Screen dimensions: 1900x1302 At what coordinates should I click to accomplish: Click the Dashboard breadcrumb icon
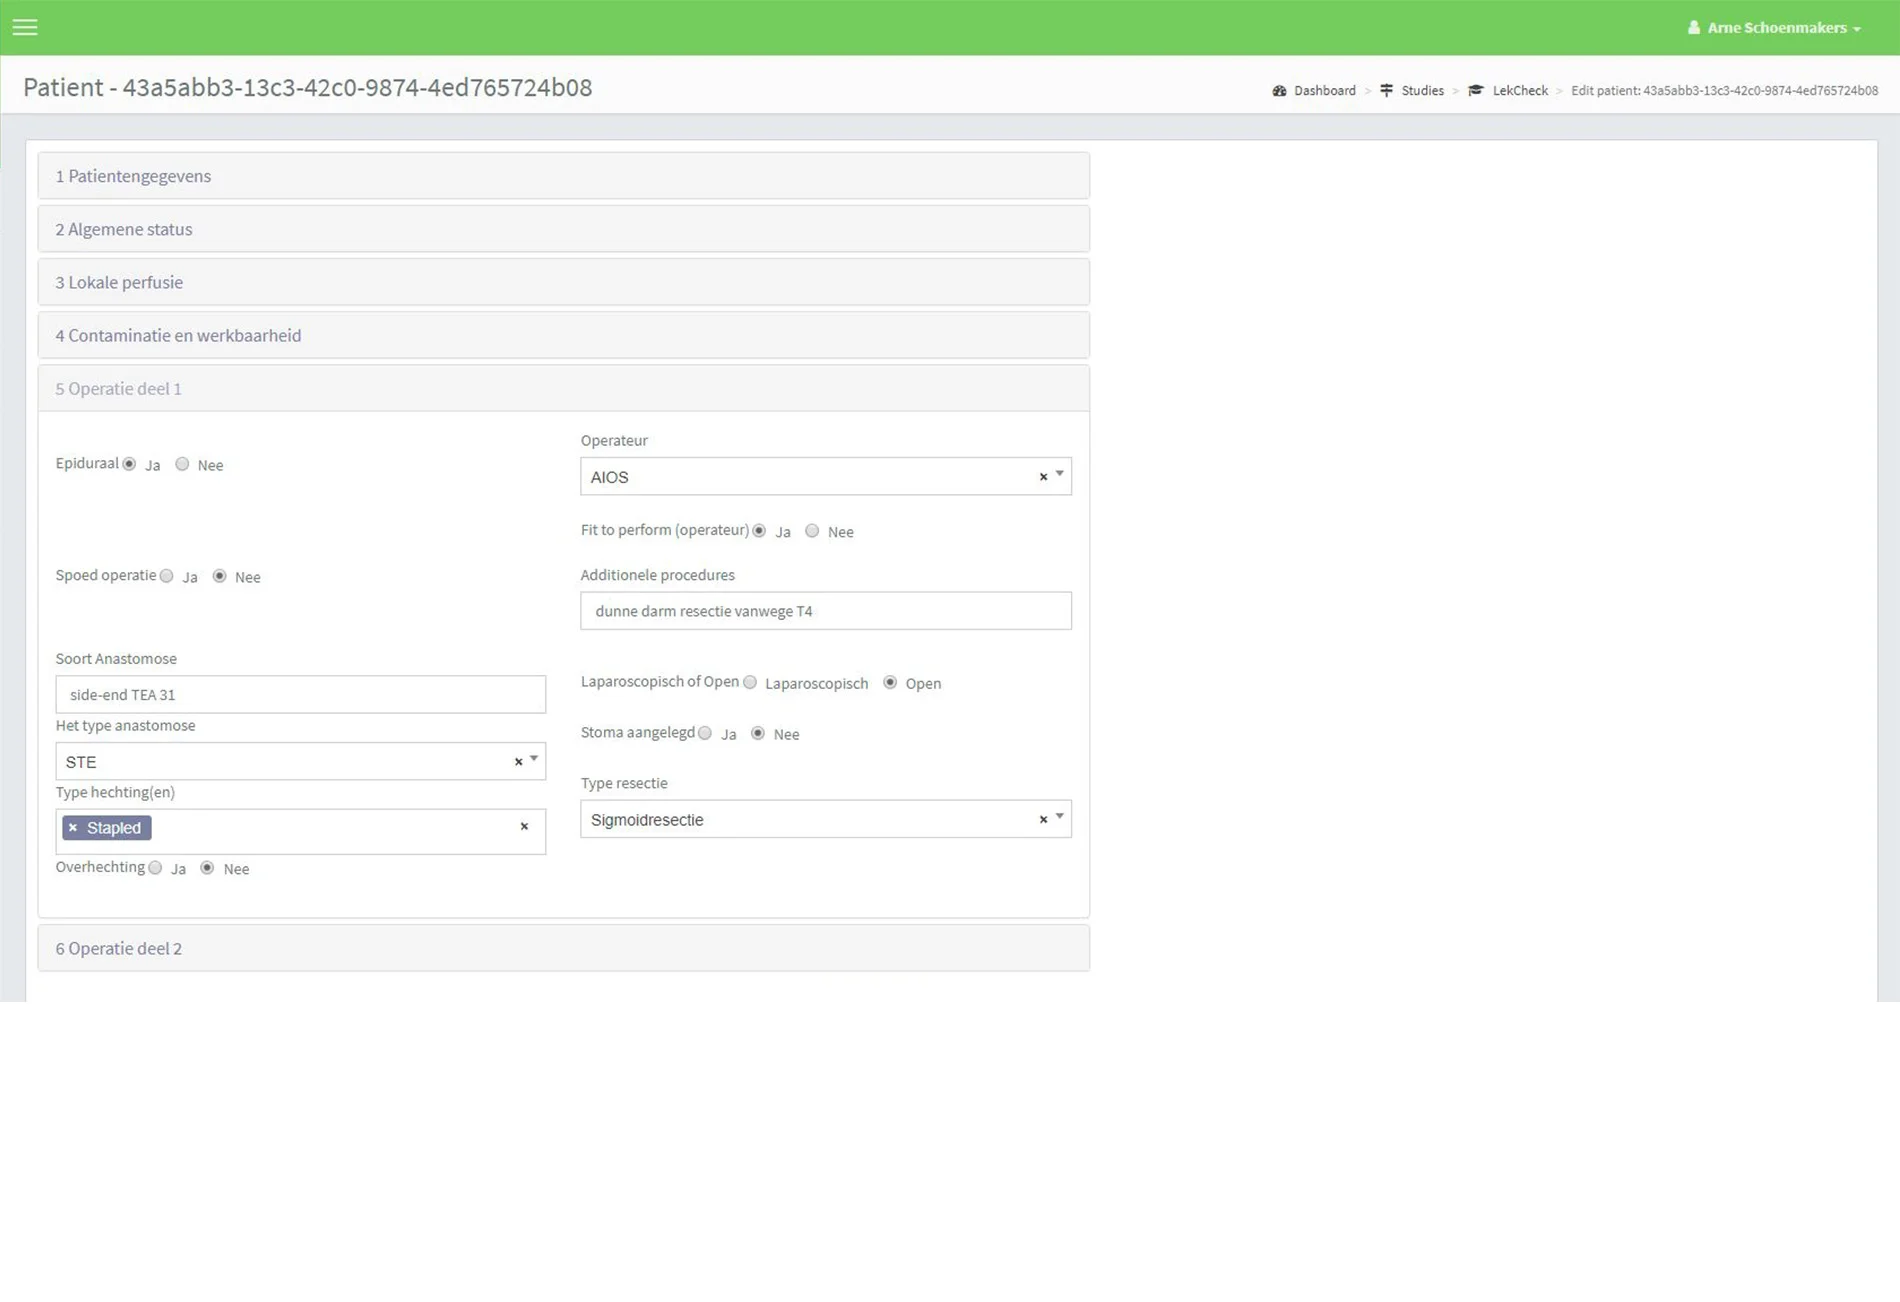[1279, 91]
